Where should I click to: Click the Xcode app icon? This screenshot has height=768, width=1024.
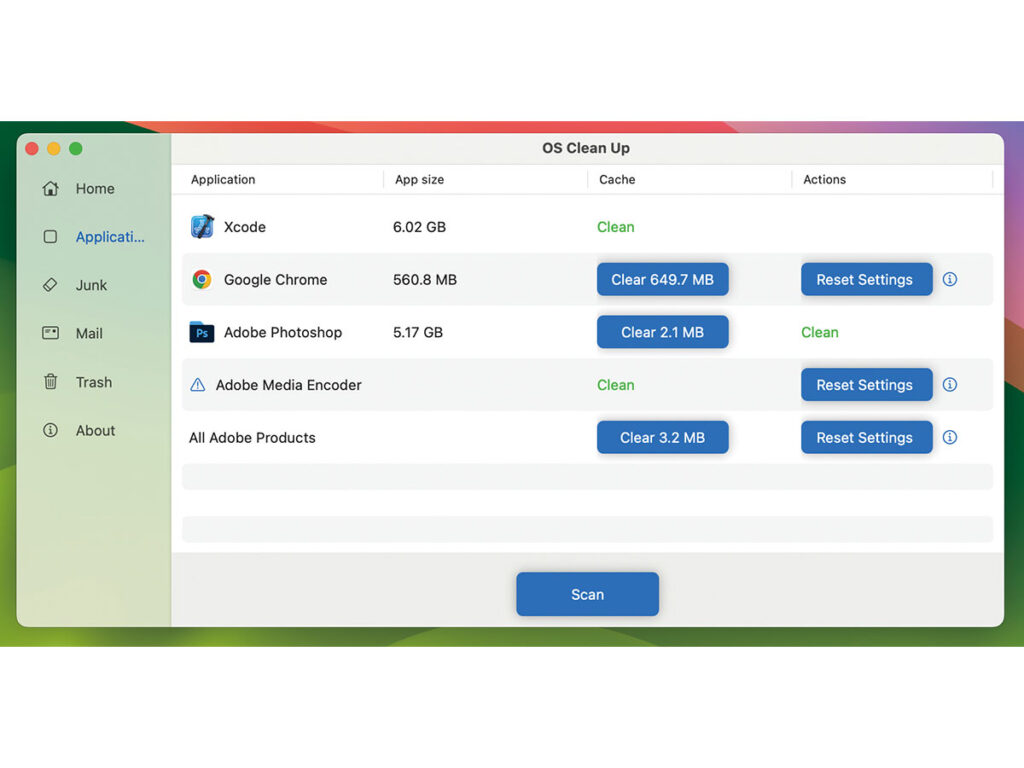[202, 227]
